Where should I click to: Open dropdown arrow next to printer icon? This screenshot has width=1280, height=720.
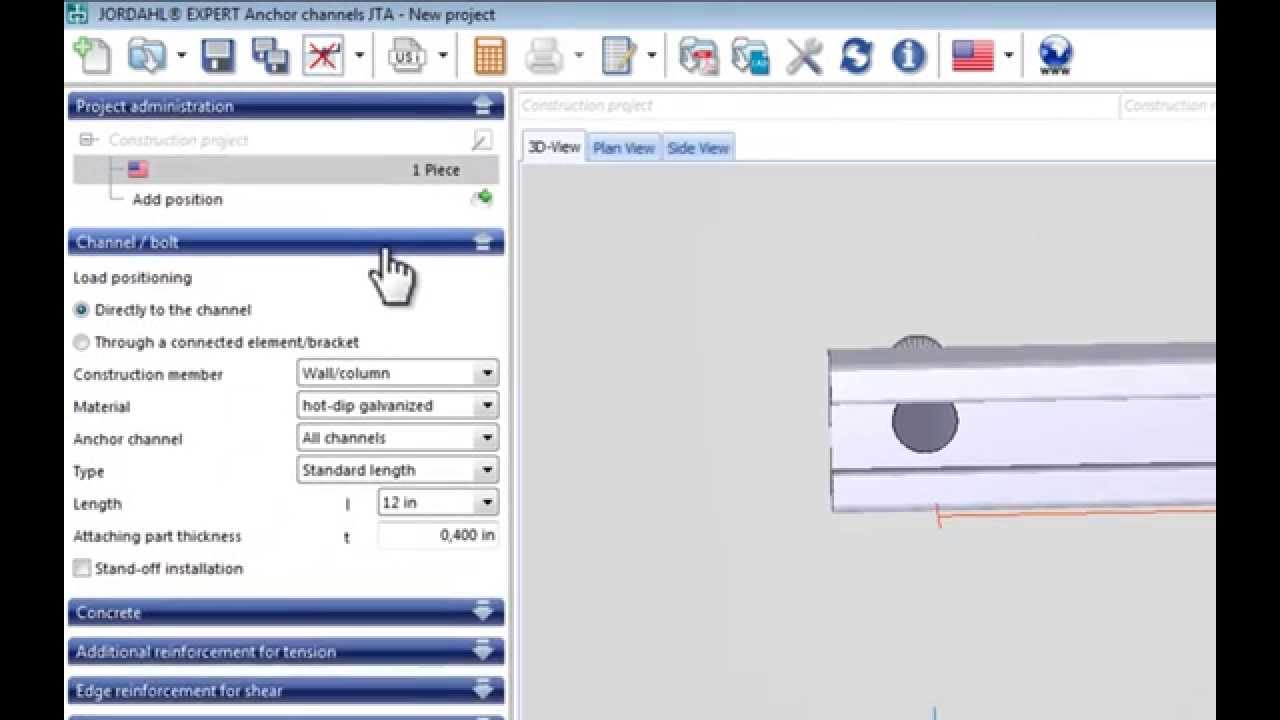(578, 55)
